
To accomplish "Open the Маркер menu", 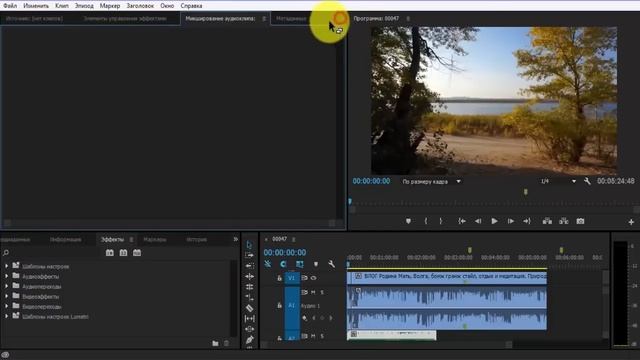I will tap(110, 6).
